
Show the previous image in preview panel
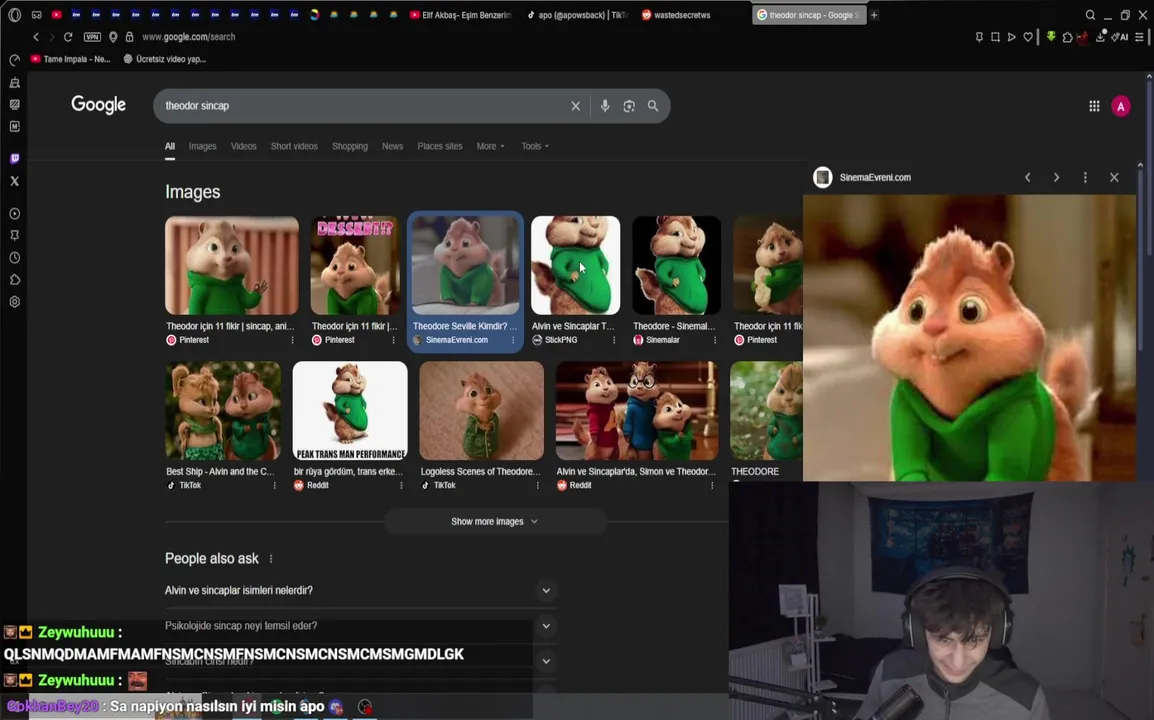(x=1028, y=177)
